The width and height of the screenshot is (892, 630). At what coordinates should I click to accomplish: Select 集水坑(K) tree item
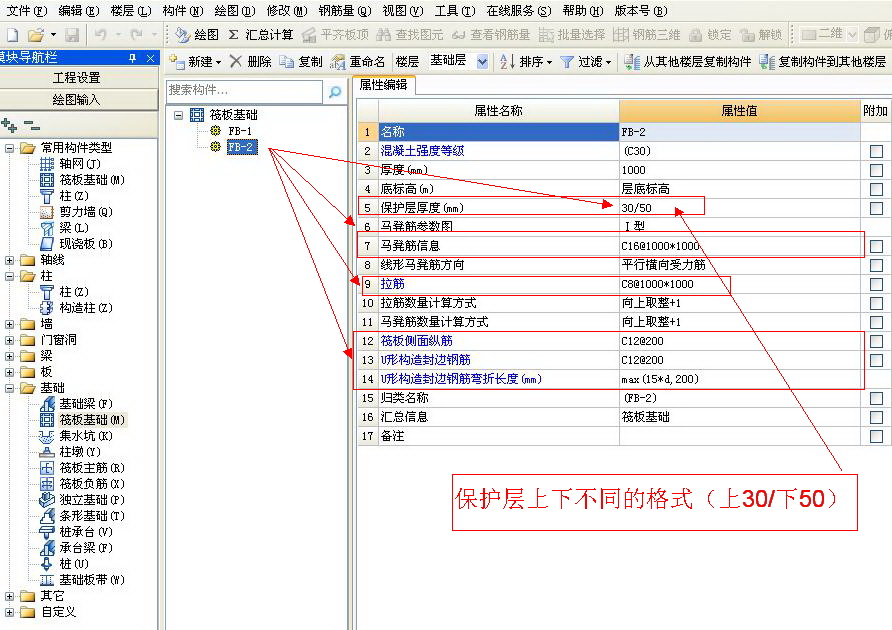[x=86, y=436]
